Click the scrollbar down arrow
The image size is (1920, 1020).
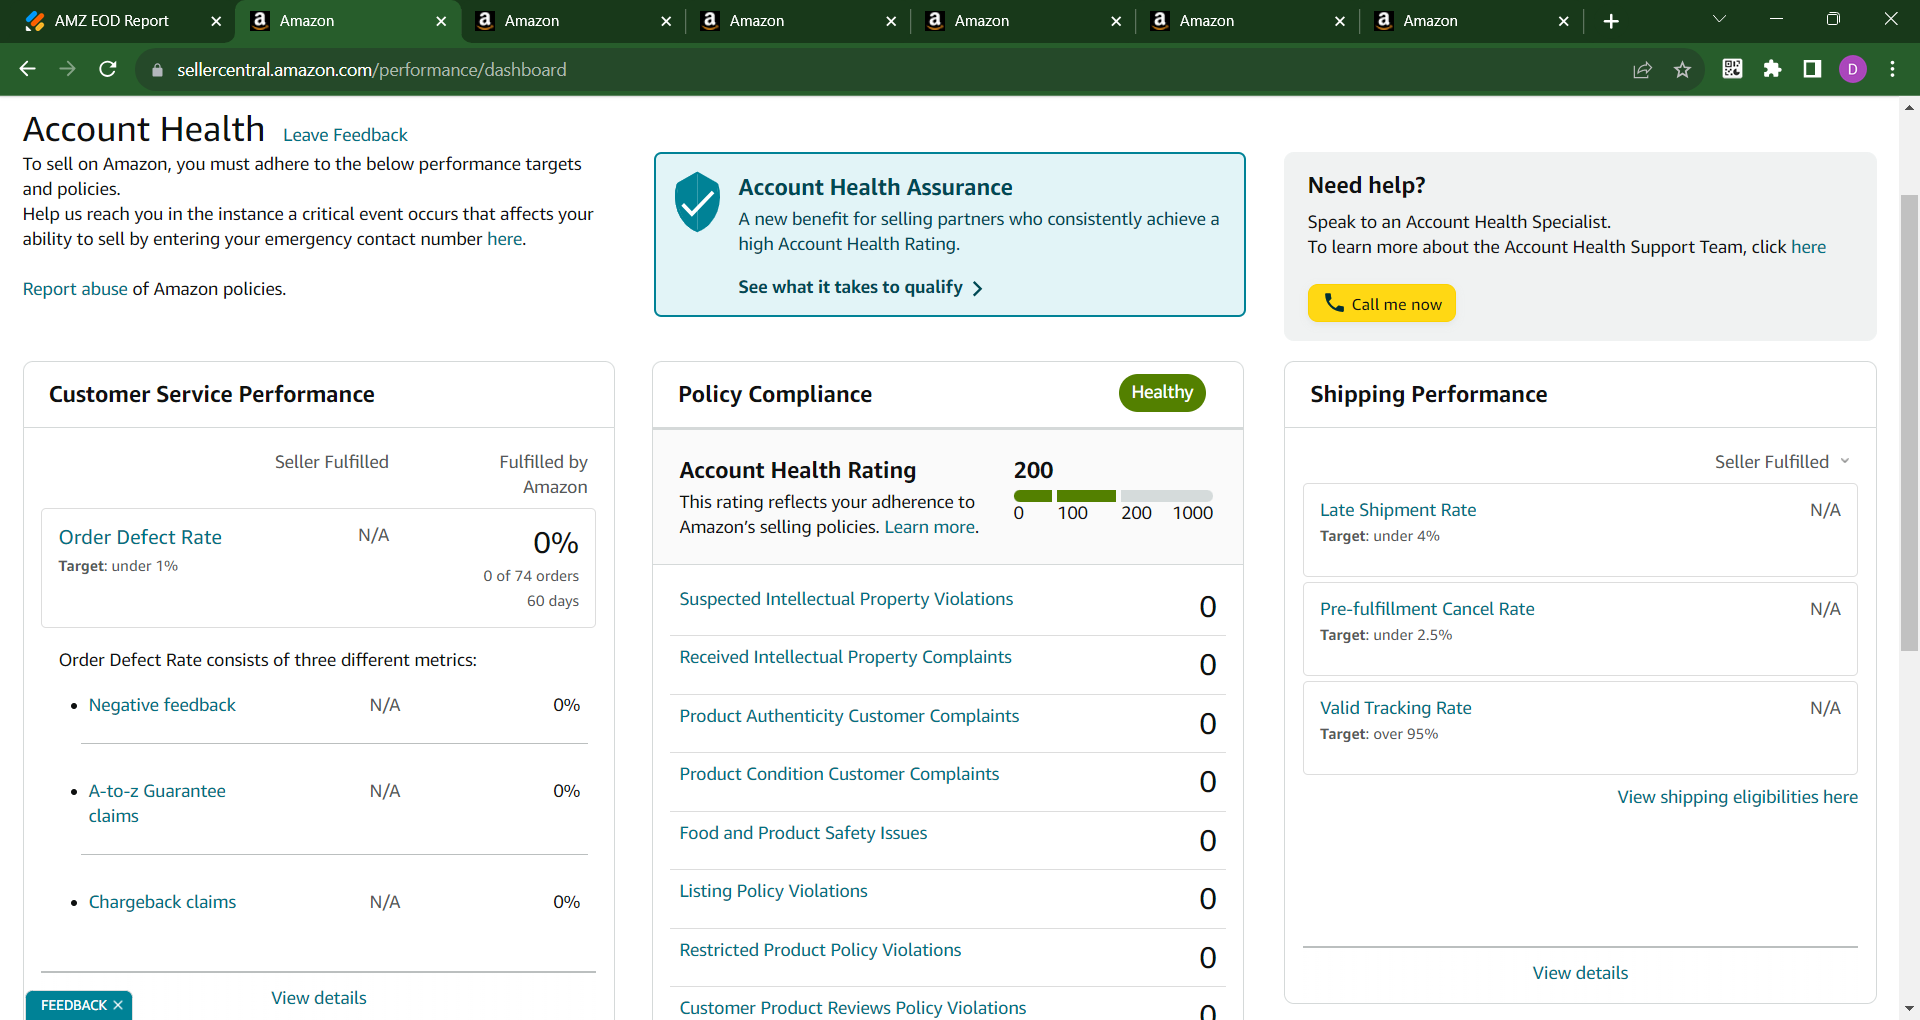(x=1909, y=1009)
